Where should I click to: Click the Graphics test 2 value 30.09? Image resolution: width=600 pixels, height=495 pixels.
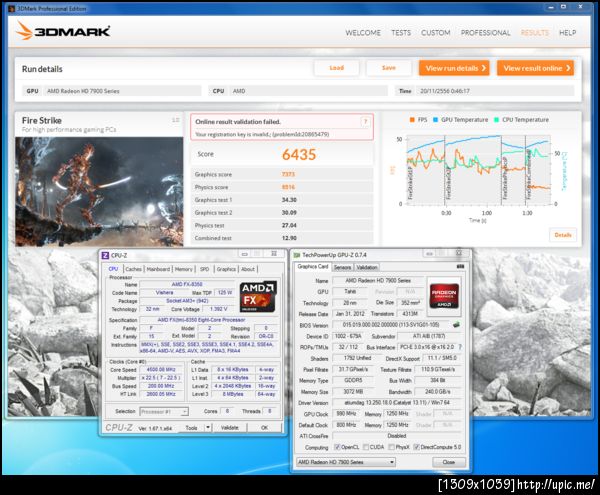pyautogui.click(x=289, y=213)
